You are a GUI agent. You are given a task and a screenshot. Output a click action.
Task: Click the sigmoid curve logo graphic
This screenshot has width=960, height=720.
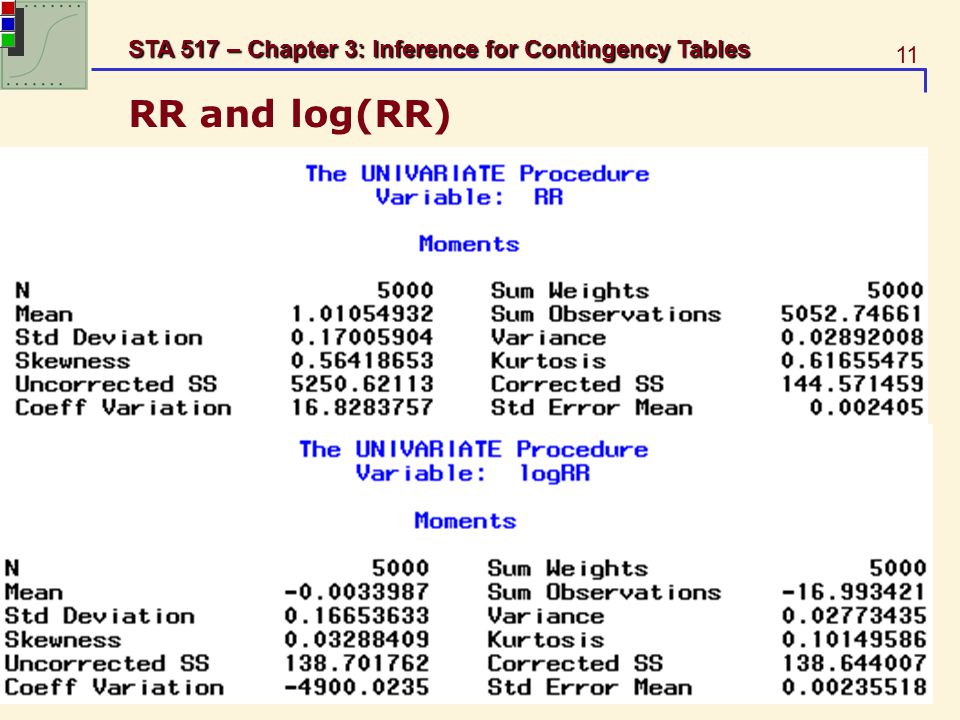click(x=43, y=45)
